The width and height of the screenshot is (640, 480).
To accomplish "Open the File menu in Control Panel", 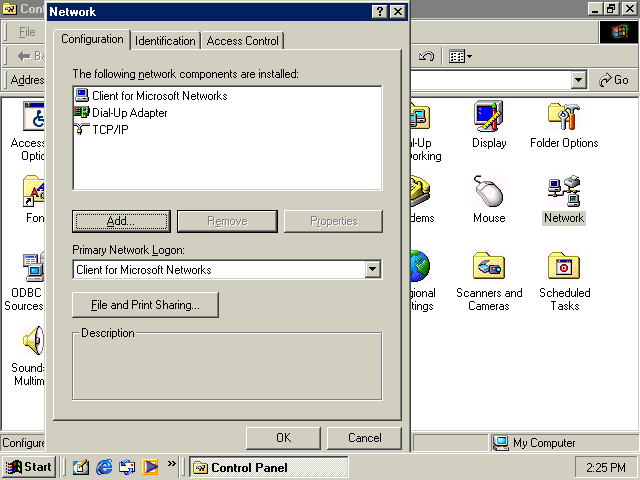I will [27, 32].
